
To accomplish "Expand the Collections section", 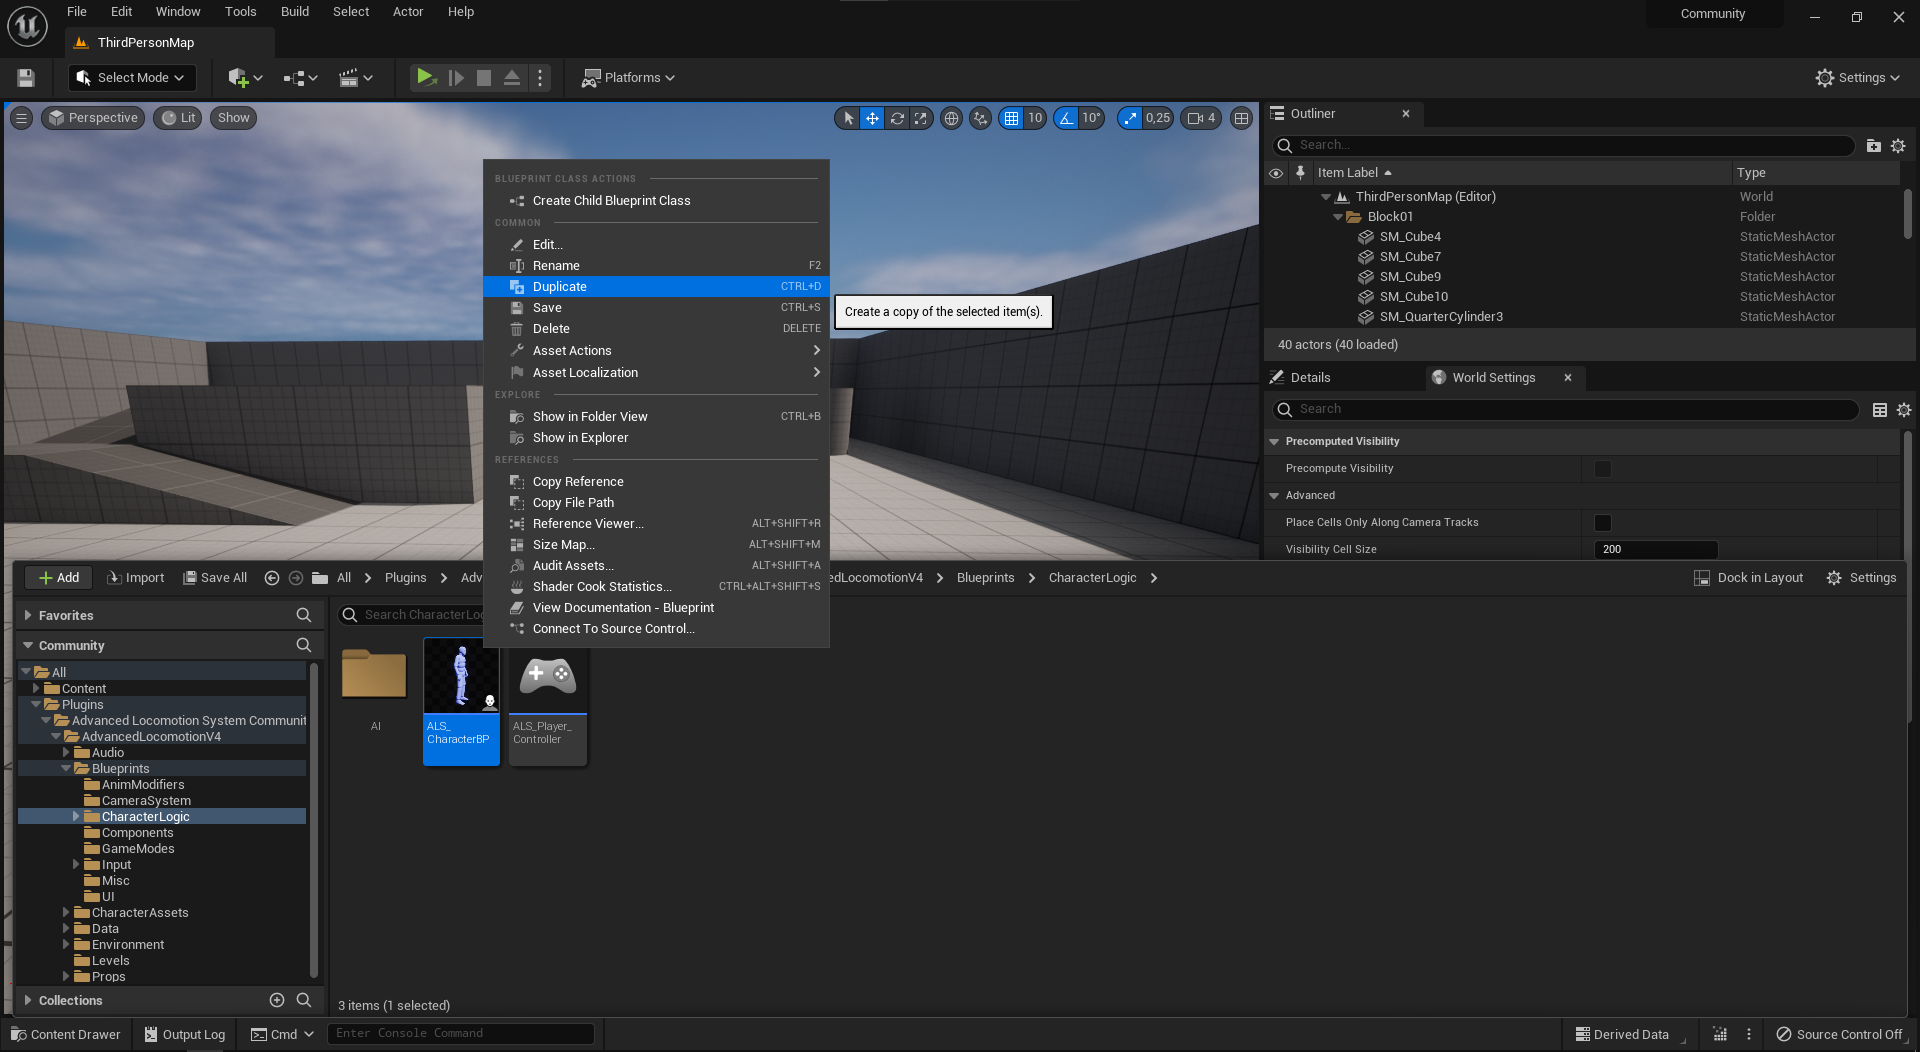I will point(28,1001).
